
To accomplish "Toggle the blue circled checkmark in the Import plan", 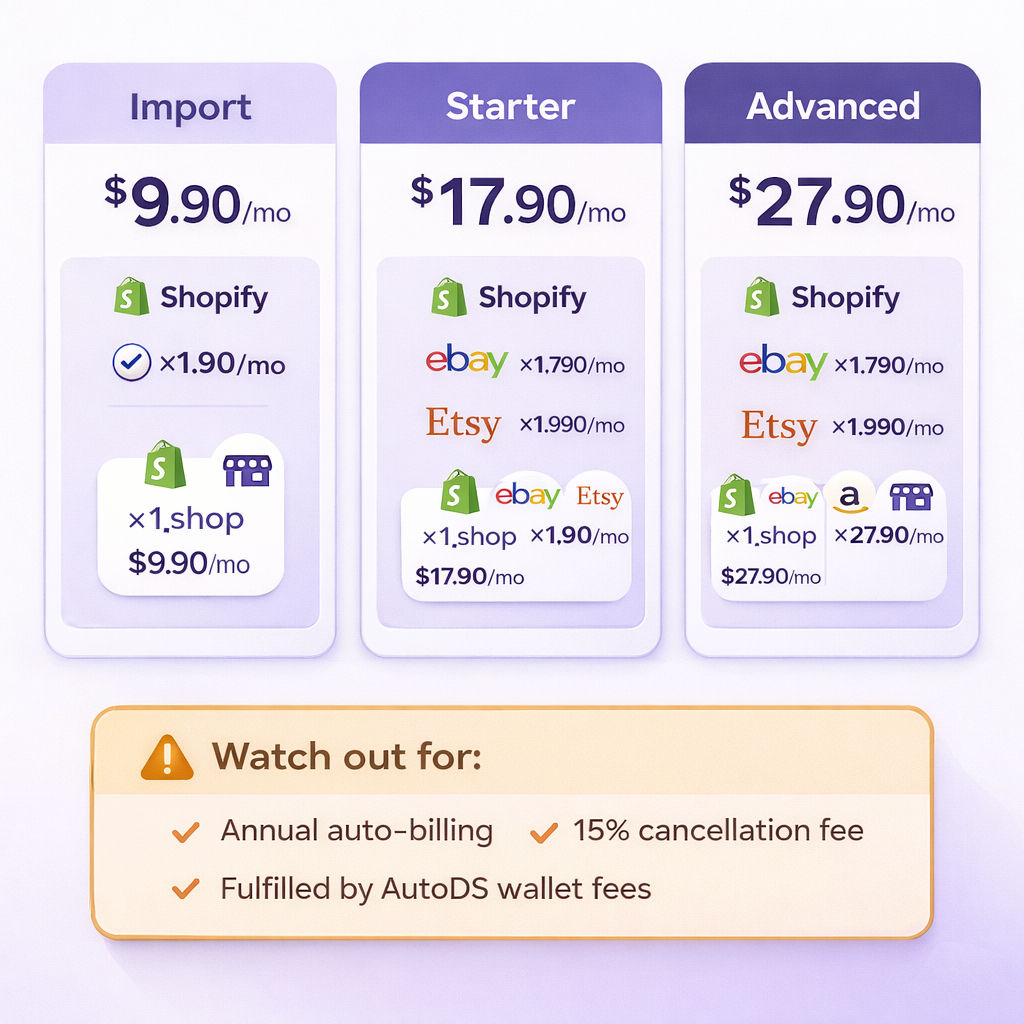I will click(x=129, y=364).
